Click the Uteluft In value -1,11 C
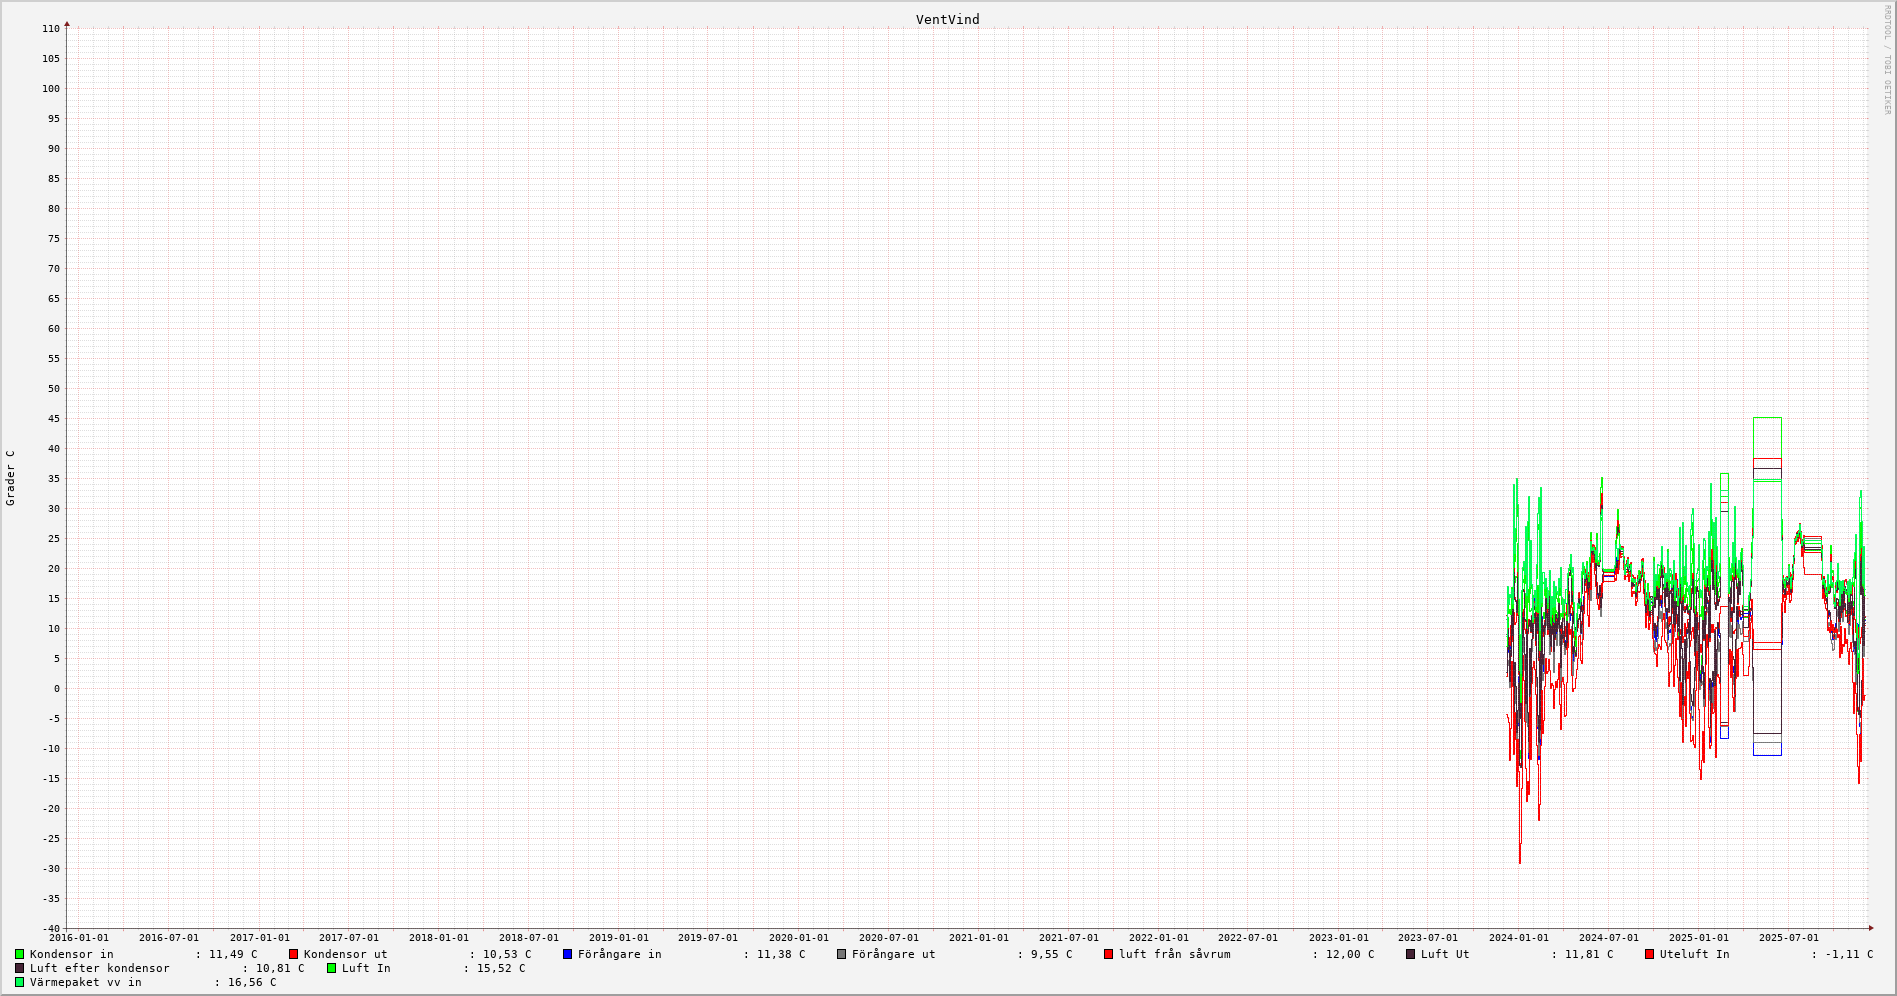The width and height of the screenshot is (1897, 996). 1845,954
